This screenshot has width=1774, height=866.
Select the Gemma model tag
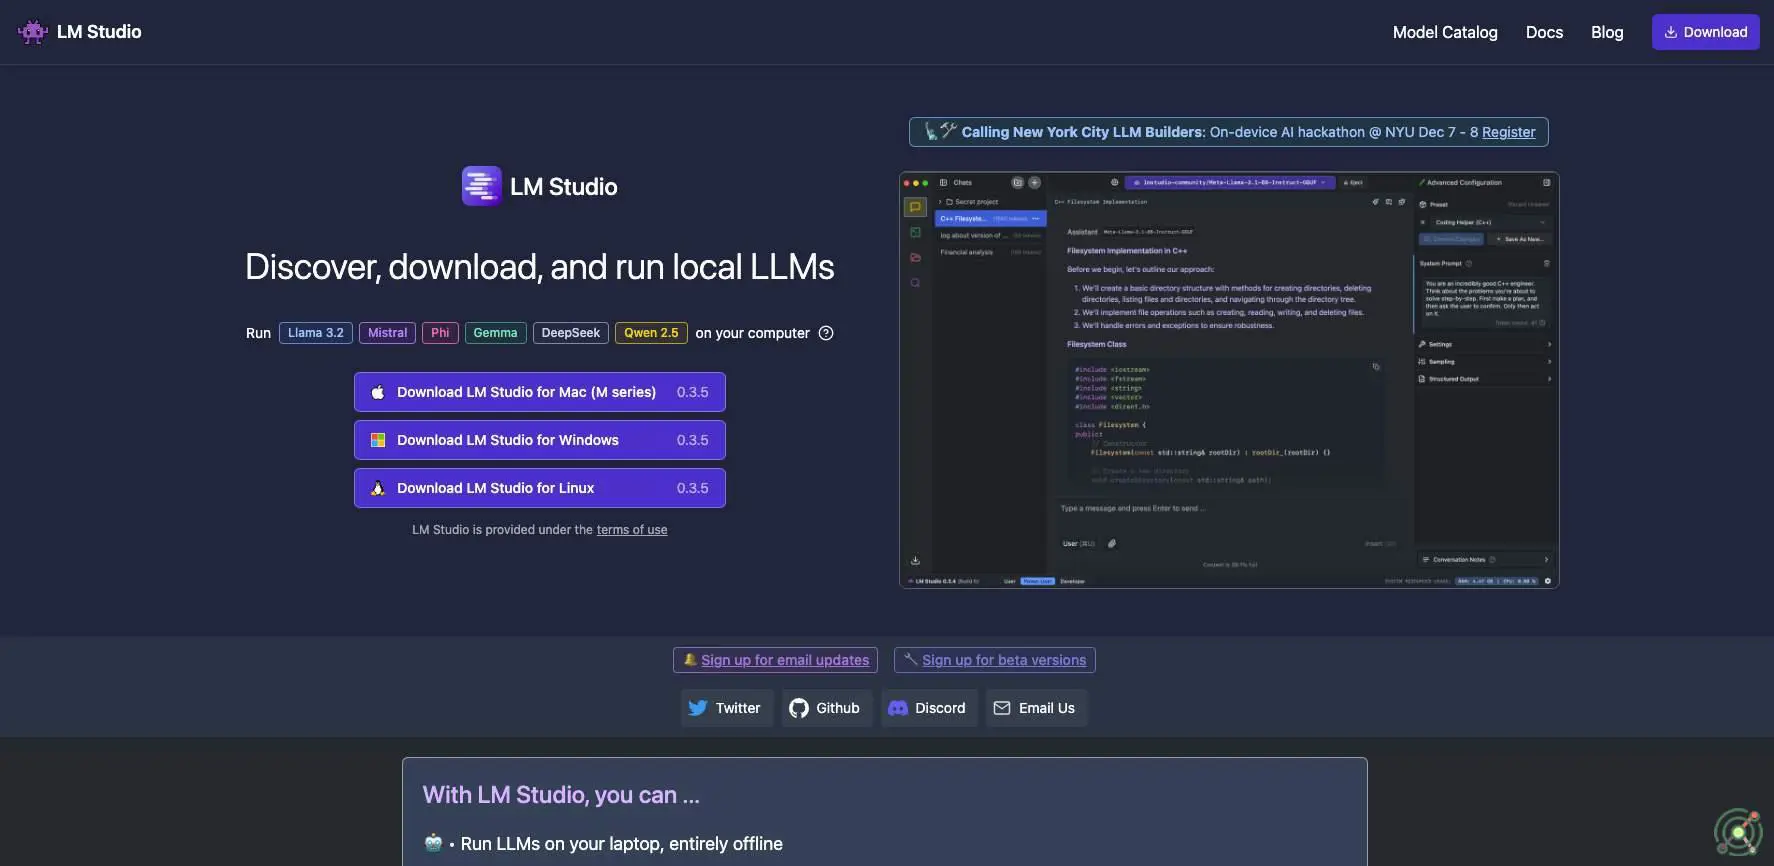point(495,333)
